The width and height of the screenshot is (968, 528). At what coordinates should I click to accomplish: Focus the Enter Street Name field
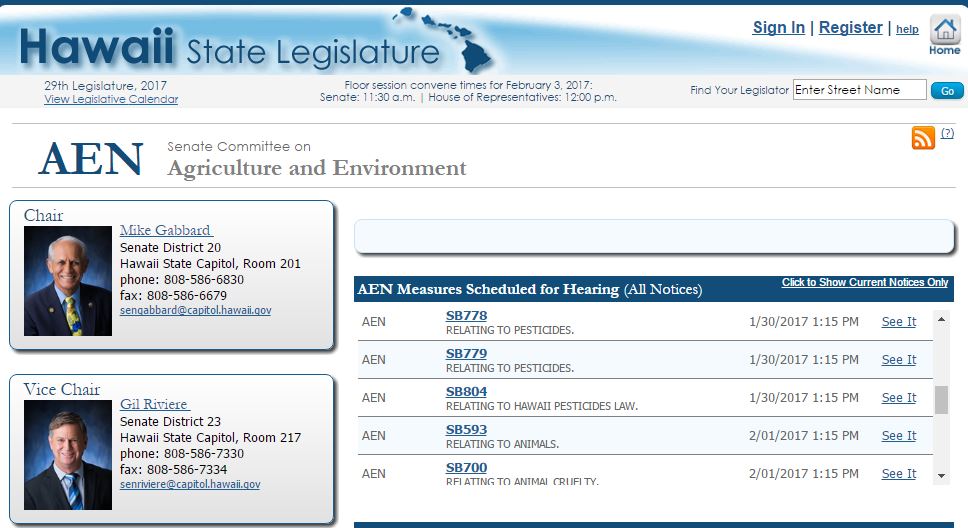[859, 90]
